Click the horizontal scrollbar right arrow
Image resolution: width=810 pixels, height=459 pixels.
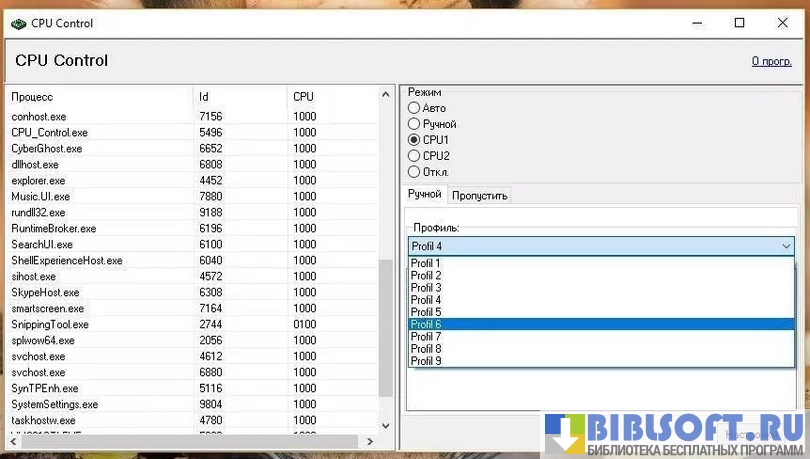[x=371, y=441]
